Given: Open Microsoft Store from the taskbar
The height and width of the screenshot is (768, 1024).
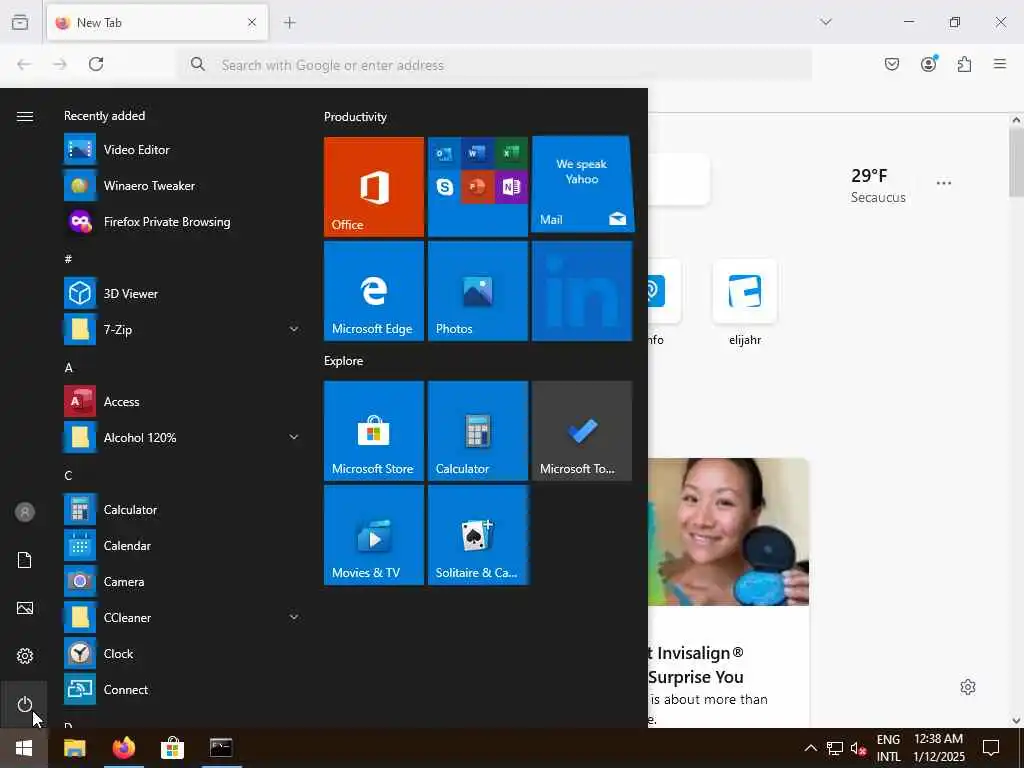Looking at the screenshot, I should coord(172,748).
